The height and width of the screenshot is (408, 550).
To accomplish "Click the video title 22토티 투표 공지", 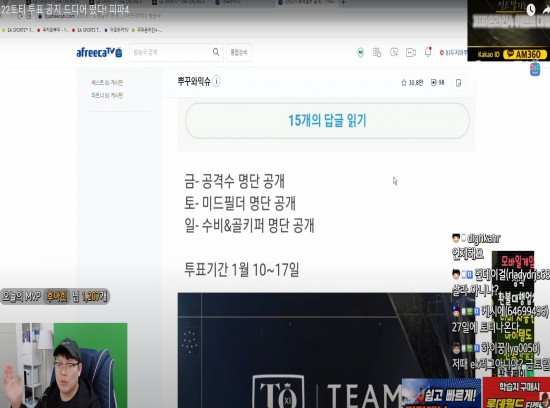I will [65, 9].
